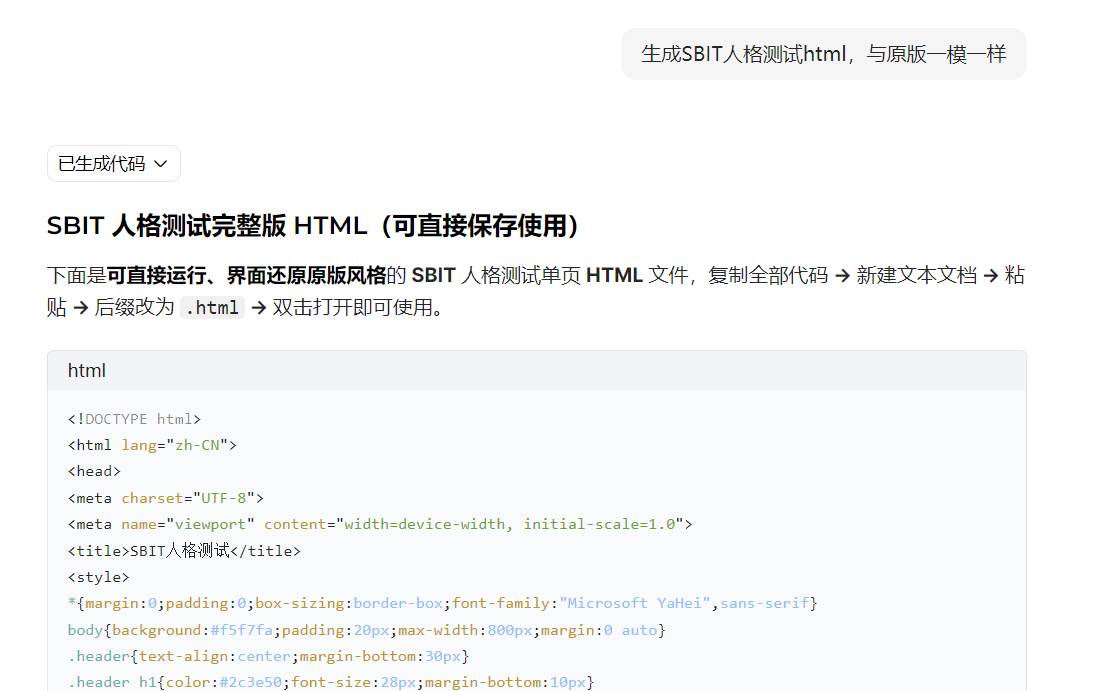
Task: Click the meta viewport code line
Action: click(380, 524)
